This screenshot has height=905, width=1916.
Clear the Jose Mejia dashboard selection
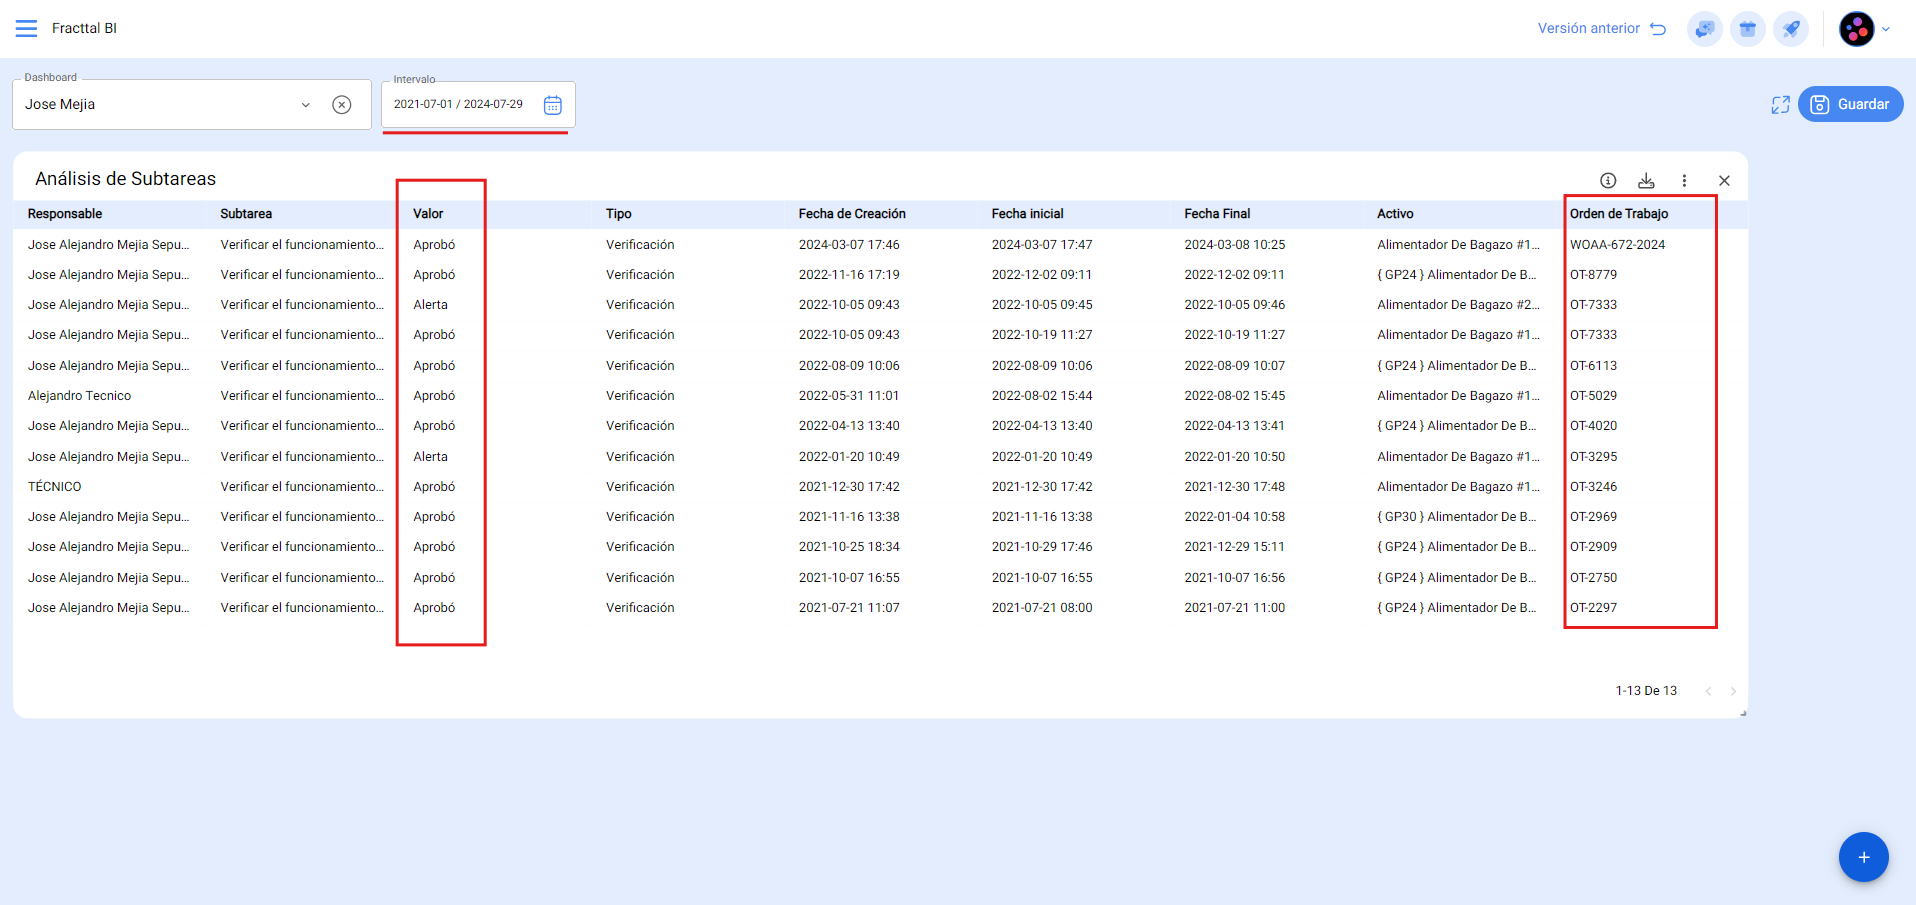tap(342, 105)
